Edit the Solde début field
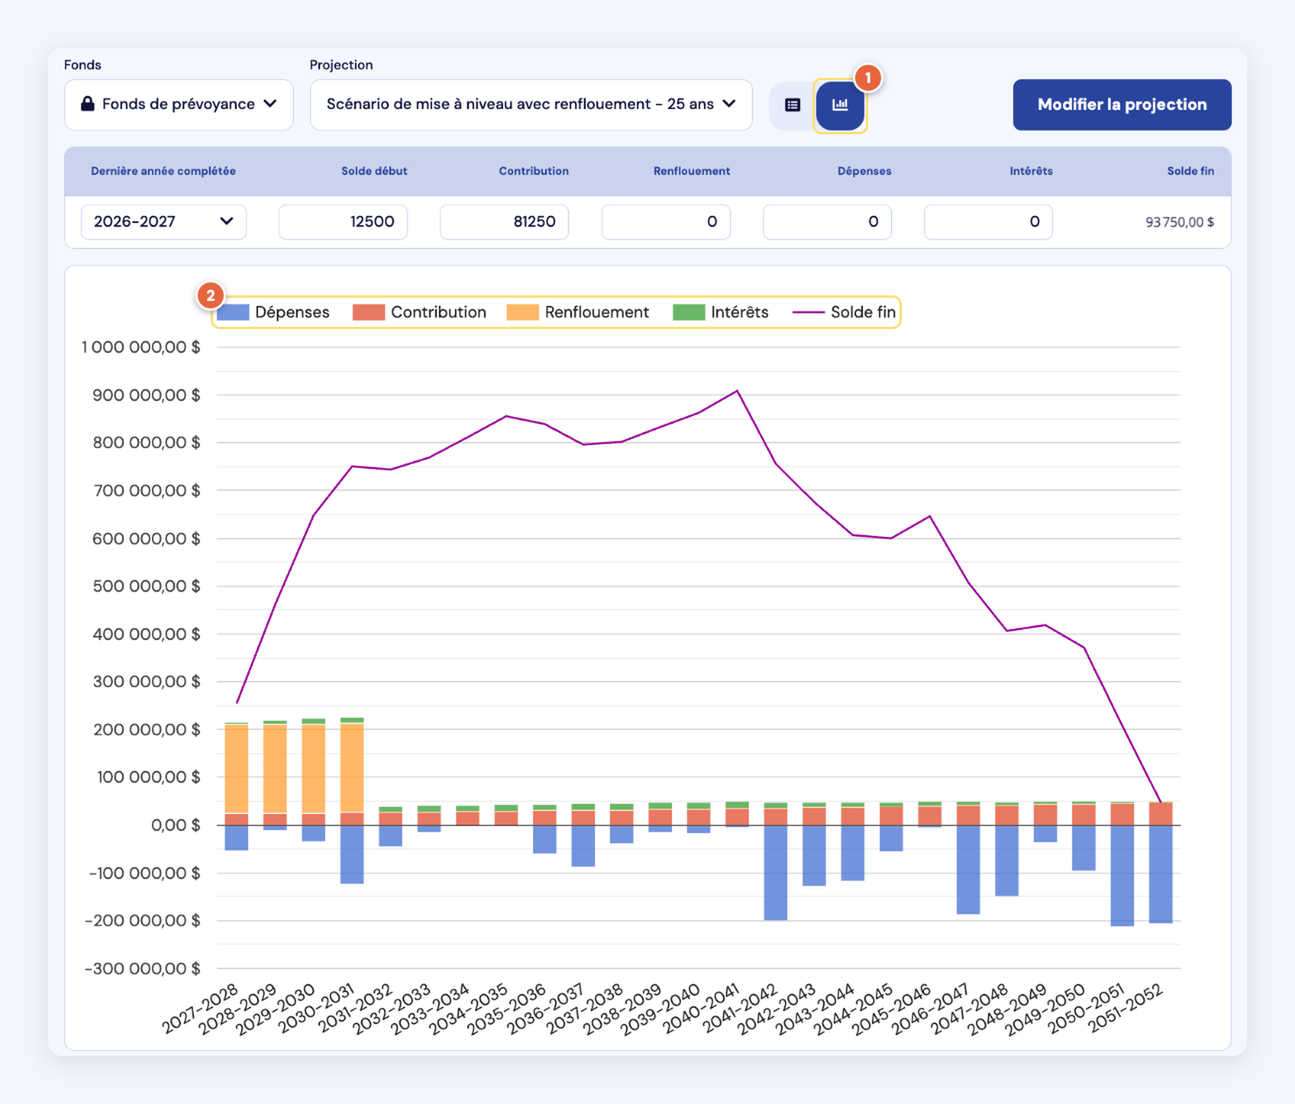 pyautogui.click(x=343, y=222)
